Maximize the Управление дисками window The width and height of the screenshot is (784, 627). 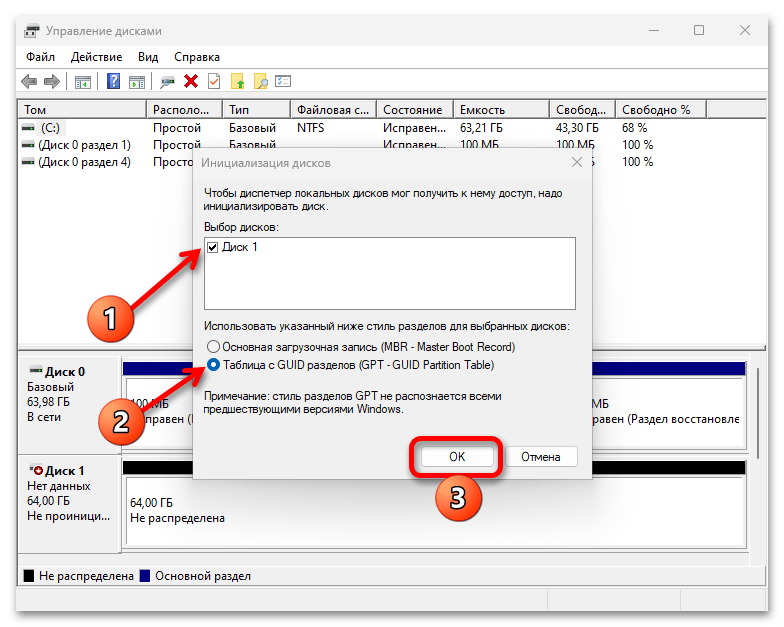[699, 30]
